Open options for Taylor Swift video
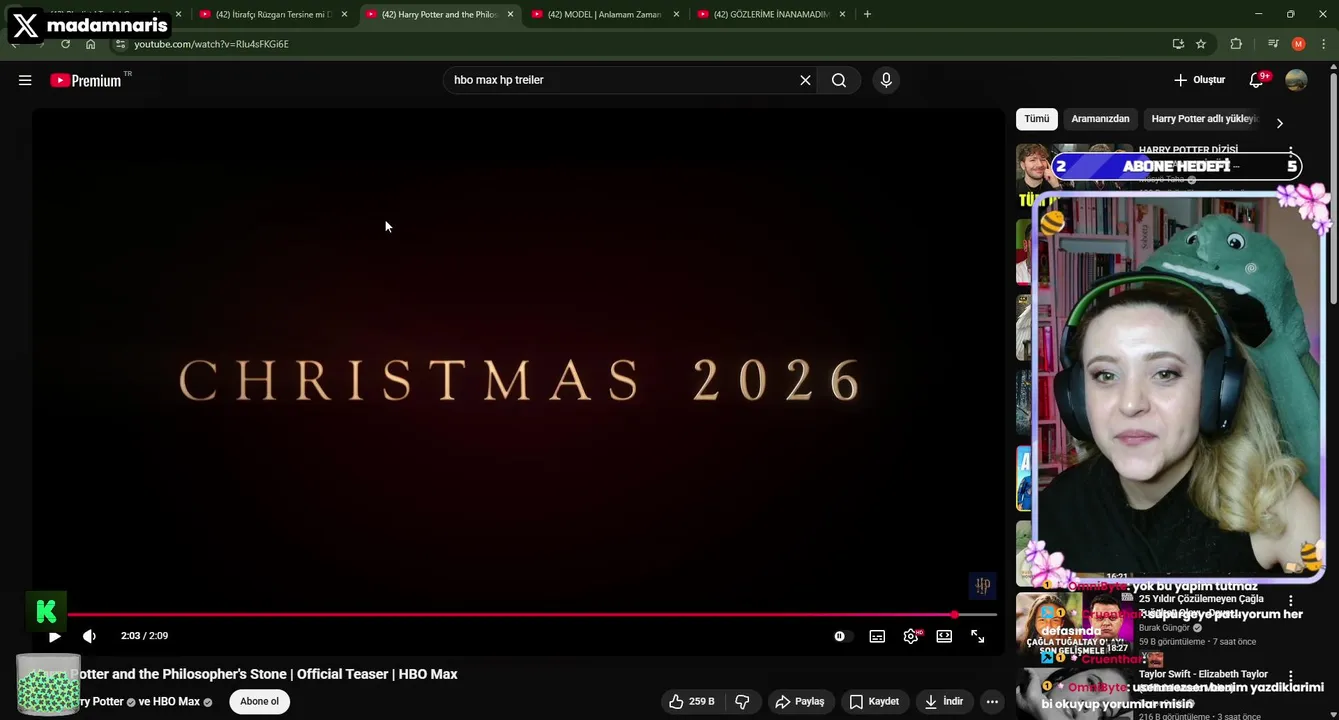This screenshot has width=1339, height=720. pos(1291,677)
